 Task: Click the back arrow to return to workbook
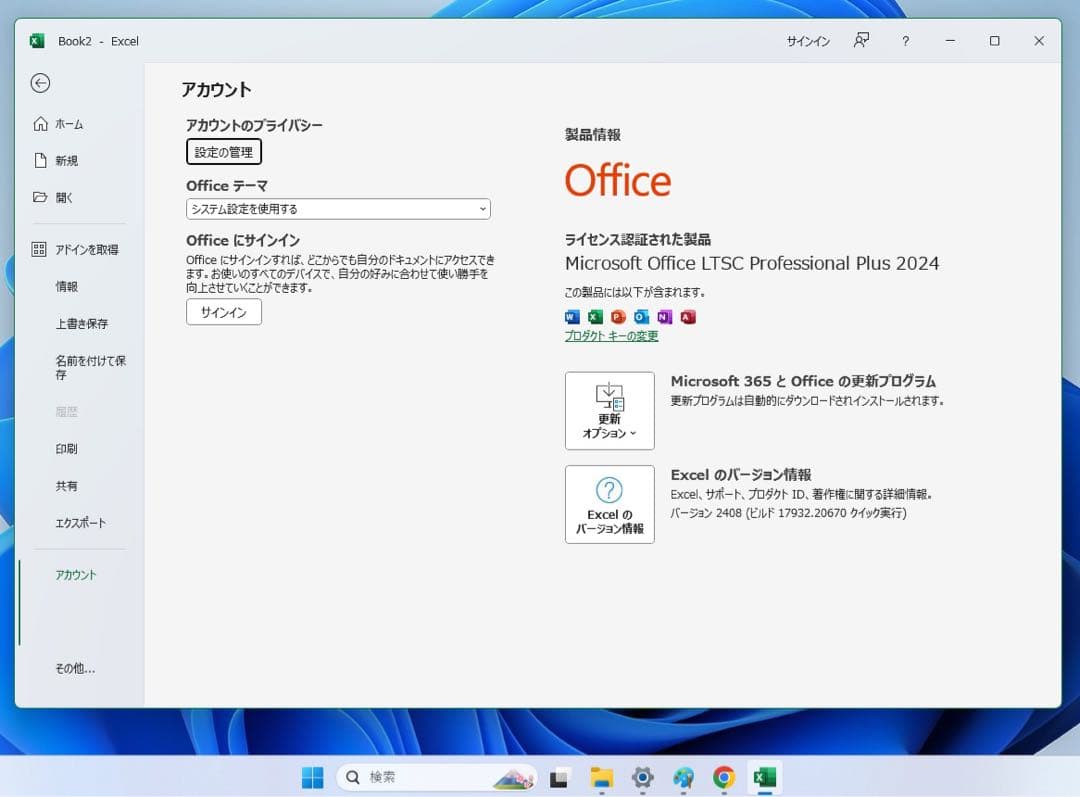tap(40, 83)
